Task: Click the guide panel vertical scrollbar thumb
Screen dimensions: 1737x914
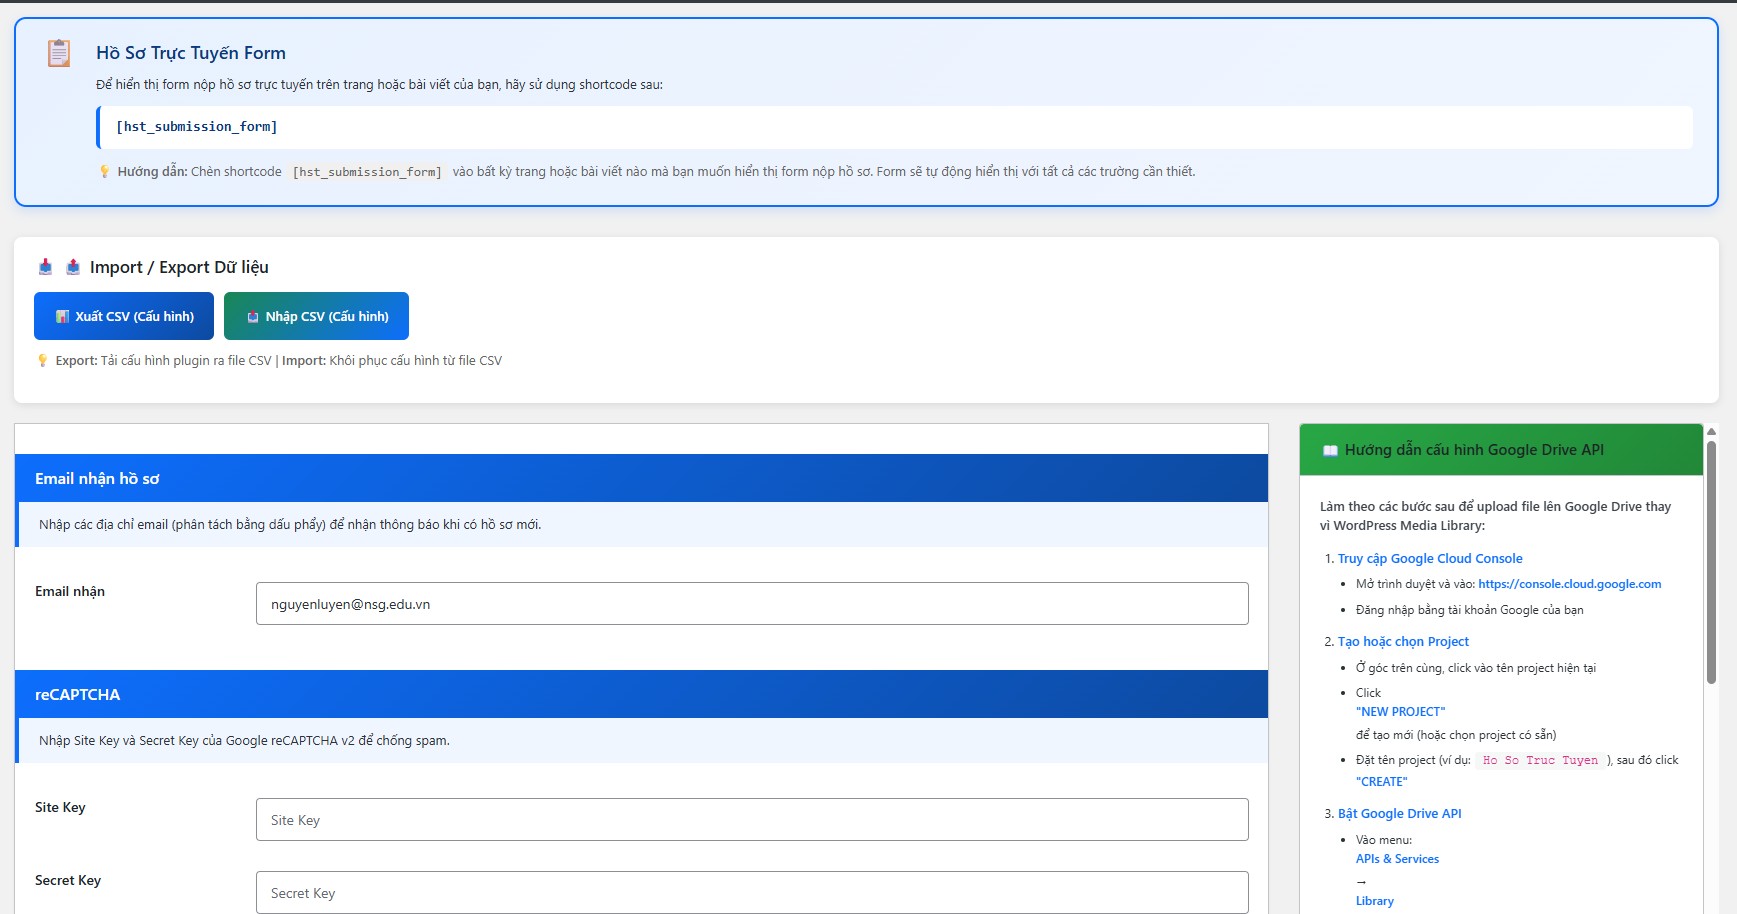Action: (1711, 560)
